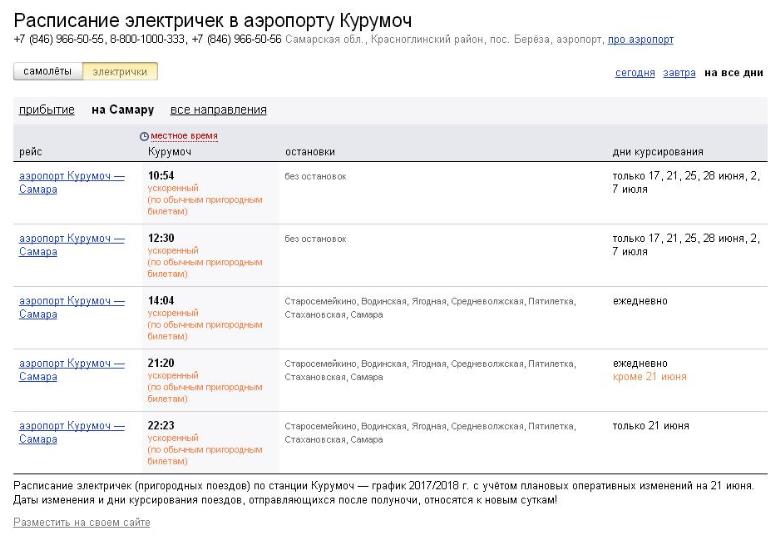Open the route link for the 22:23 train
780x553 pixels.
pyautogui.click(x=71, y=432)
